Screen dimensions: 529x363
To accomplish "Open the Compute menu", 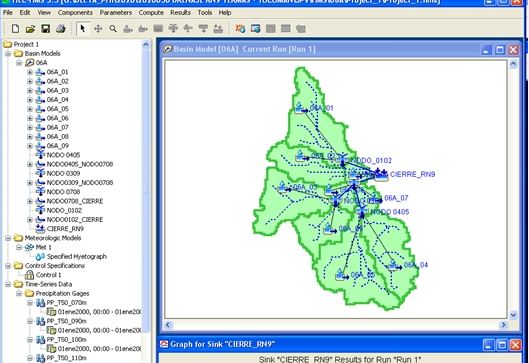I will [151, 12].
